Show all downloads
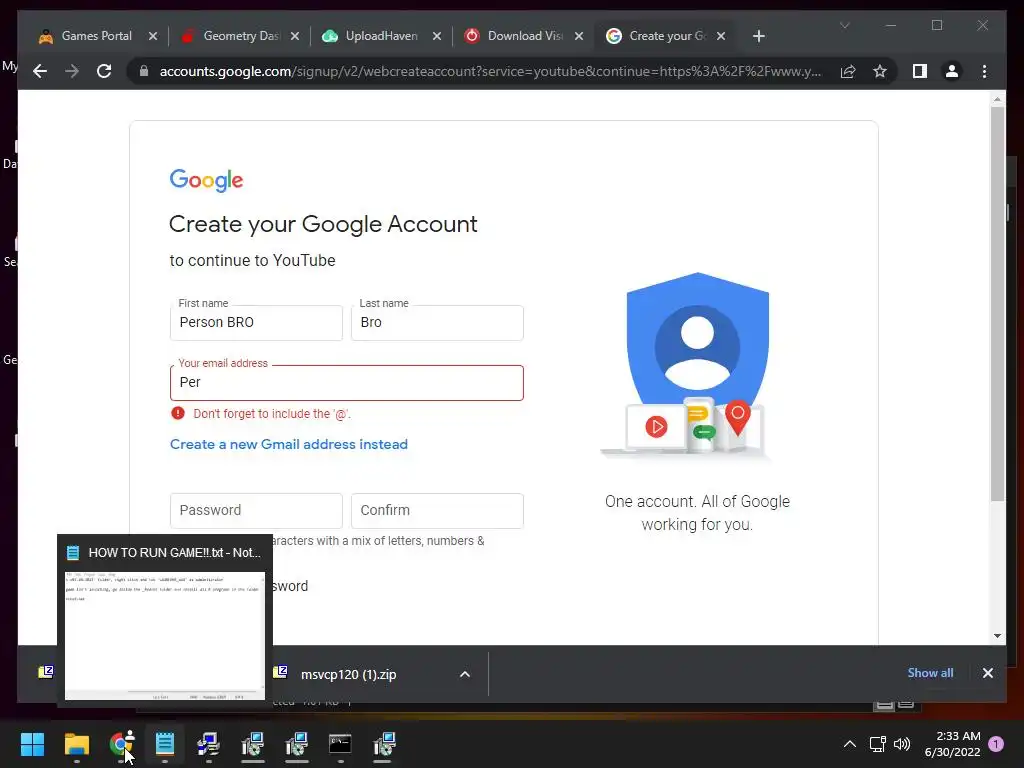Viewport: 1024px width, 768px height. click(930, 673)
